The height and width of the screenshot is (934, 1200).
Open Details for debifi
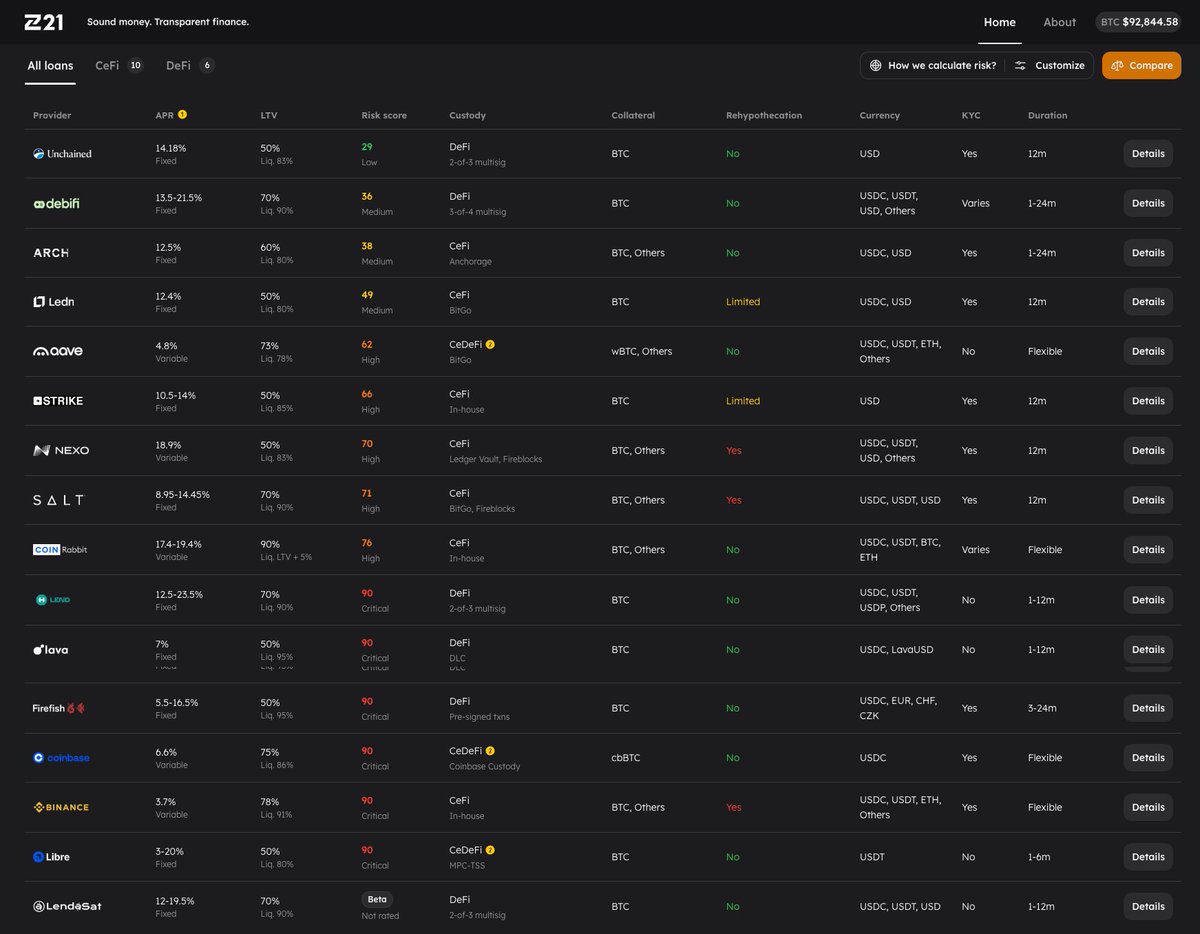point(1148,203)
